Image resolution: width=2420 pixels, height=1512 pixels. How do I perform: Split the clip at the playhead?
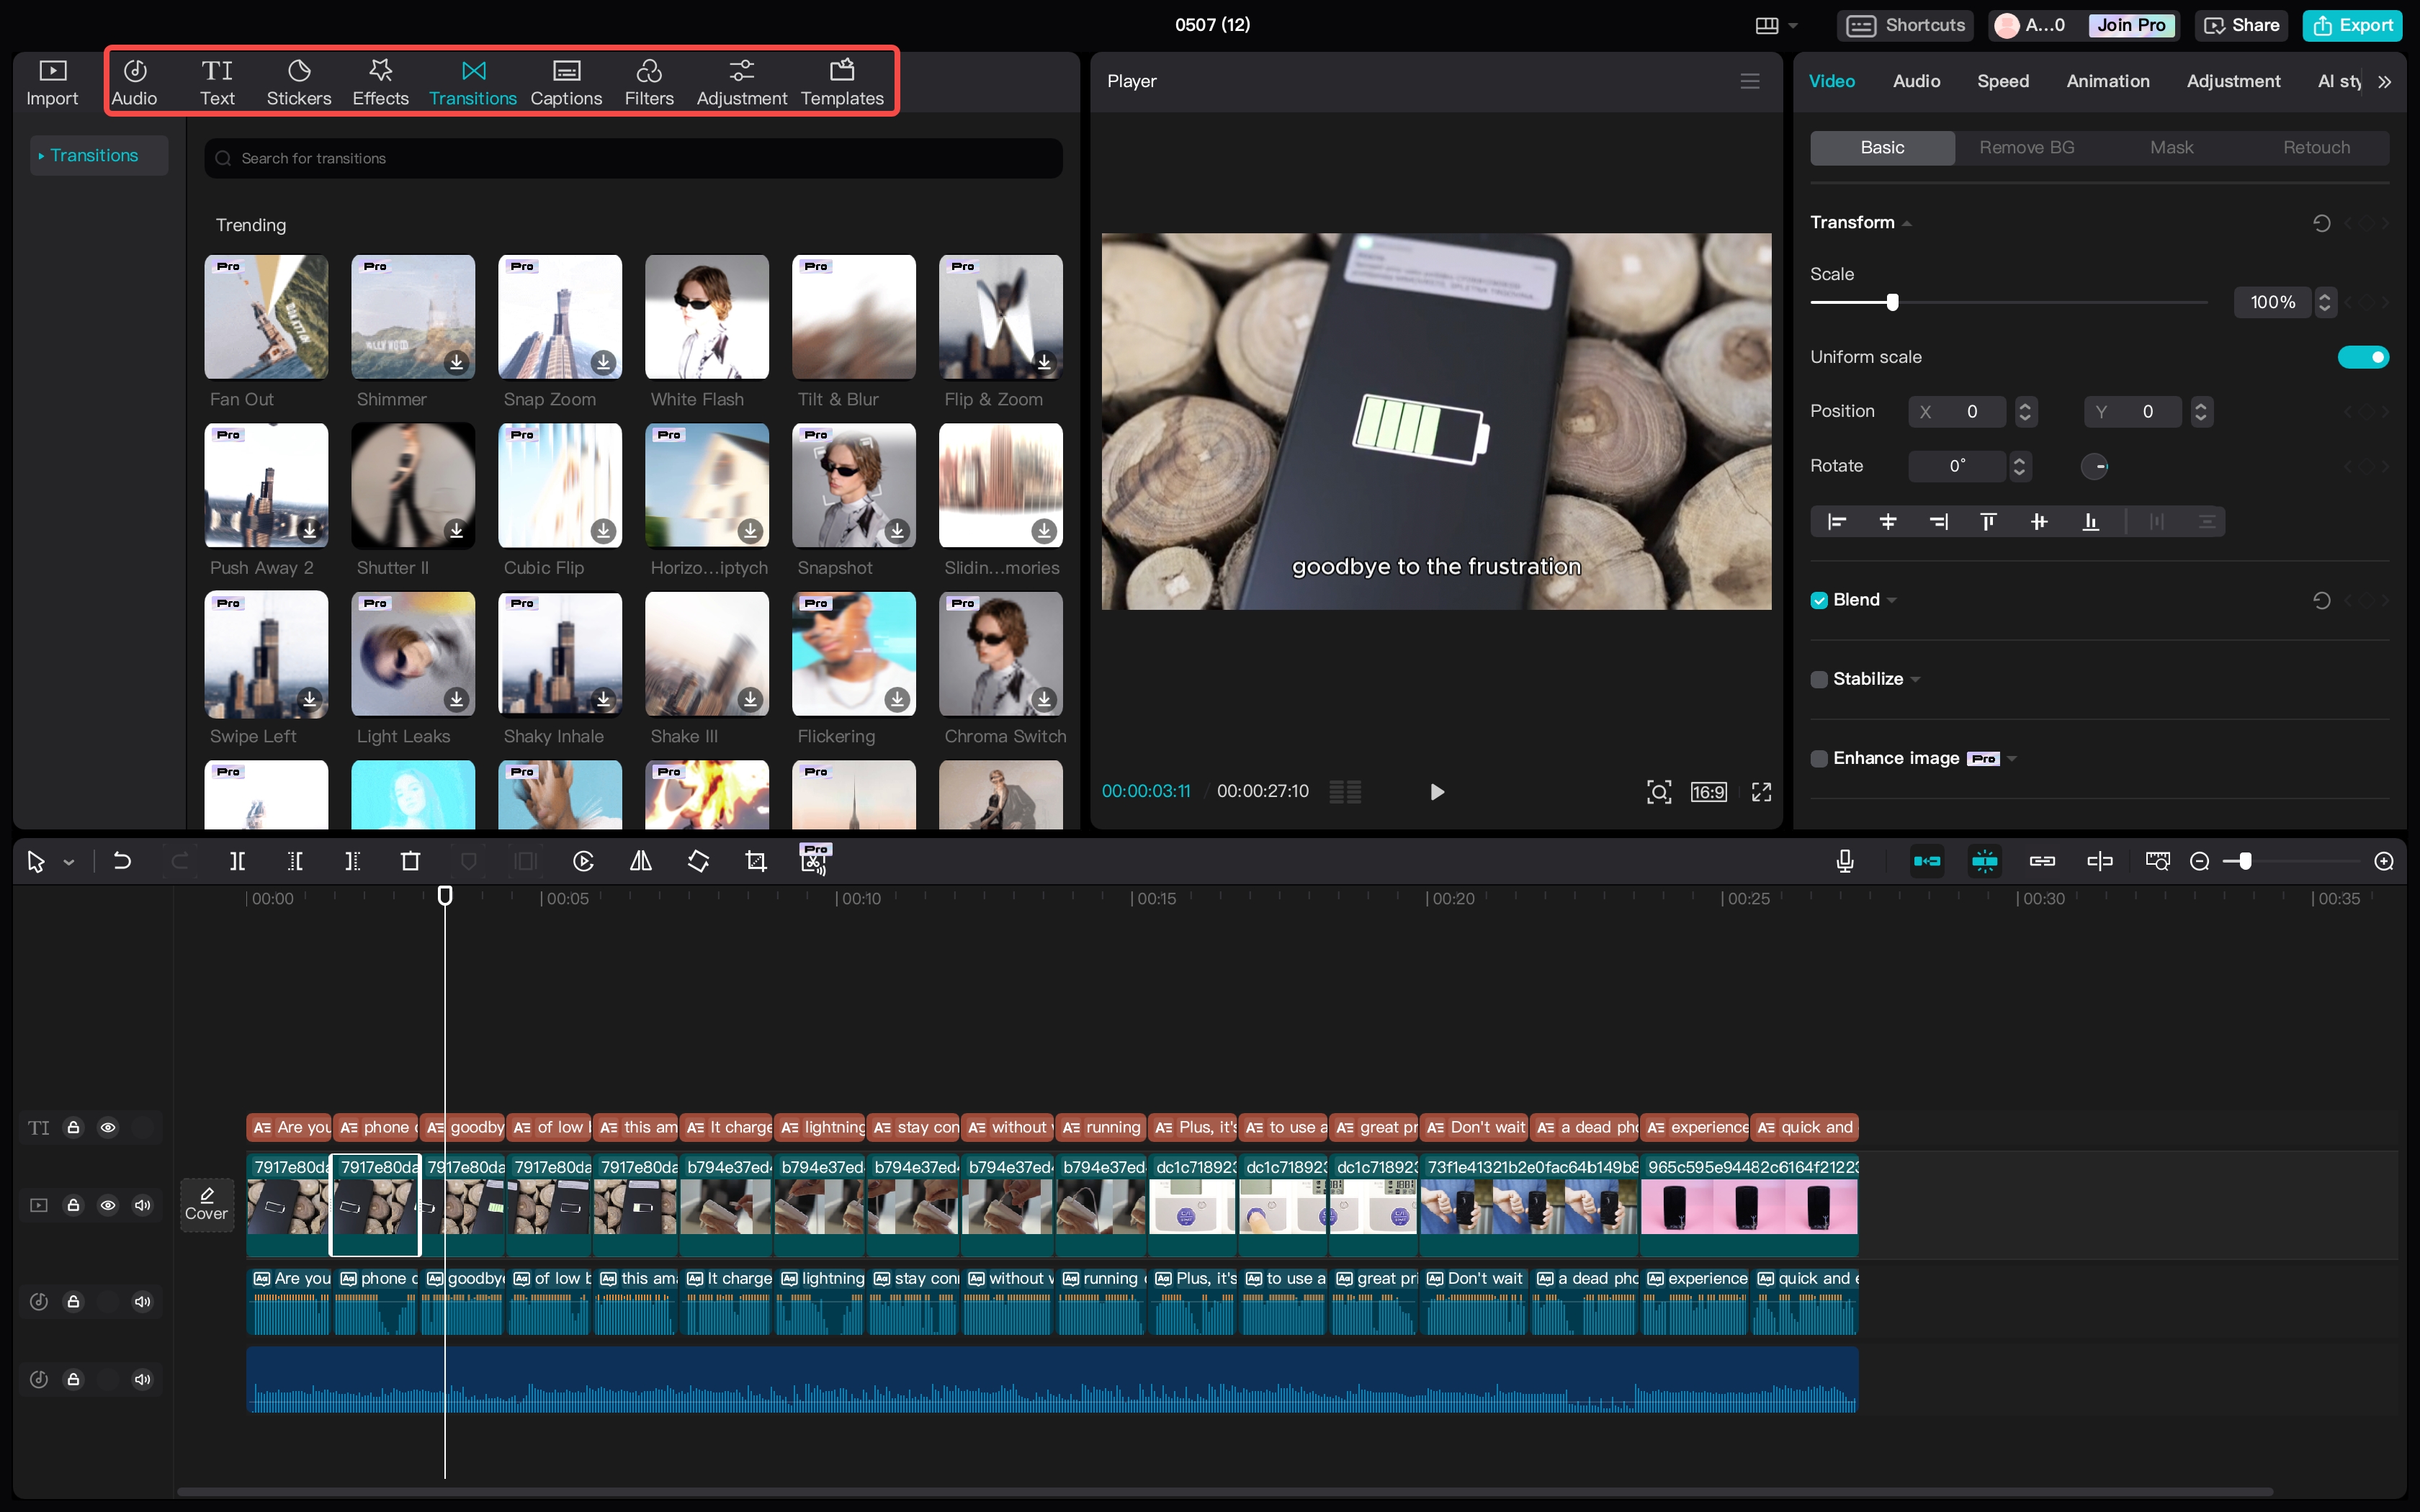pyautogui.click(x=237, y=860)
